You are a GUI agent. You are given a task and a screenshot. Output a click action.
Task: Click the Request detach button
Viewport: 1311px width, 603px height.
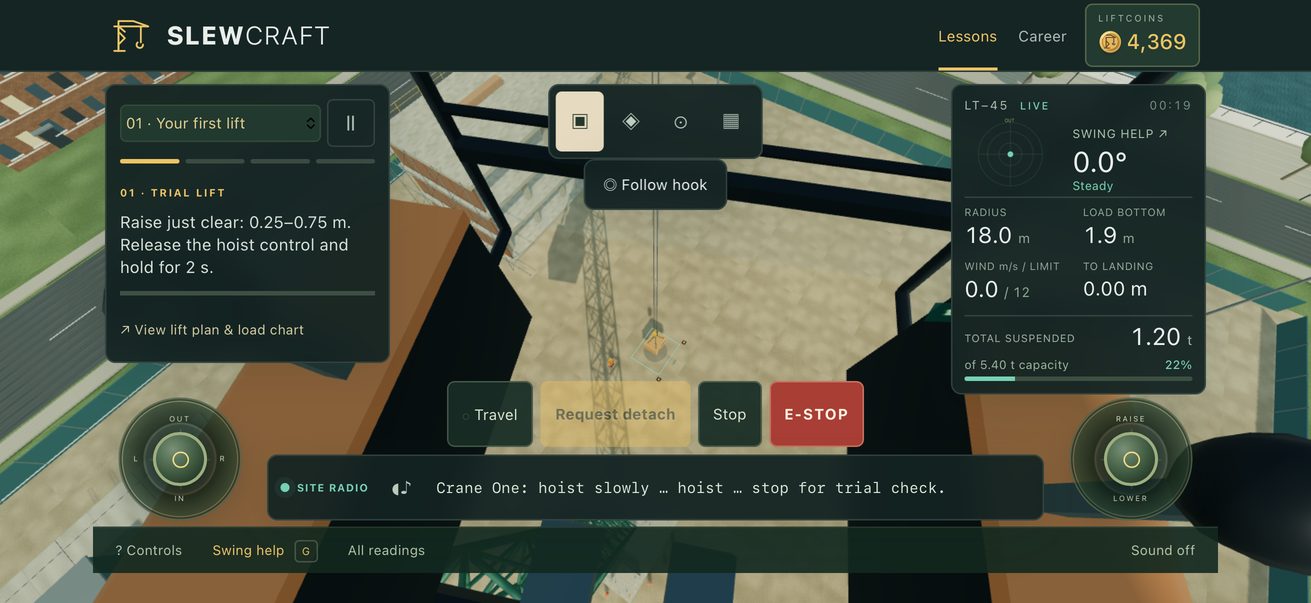tap(615, 414)
